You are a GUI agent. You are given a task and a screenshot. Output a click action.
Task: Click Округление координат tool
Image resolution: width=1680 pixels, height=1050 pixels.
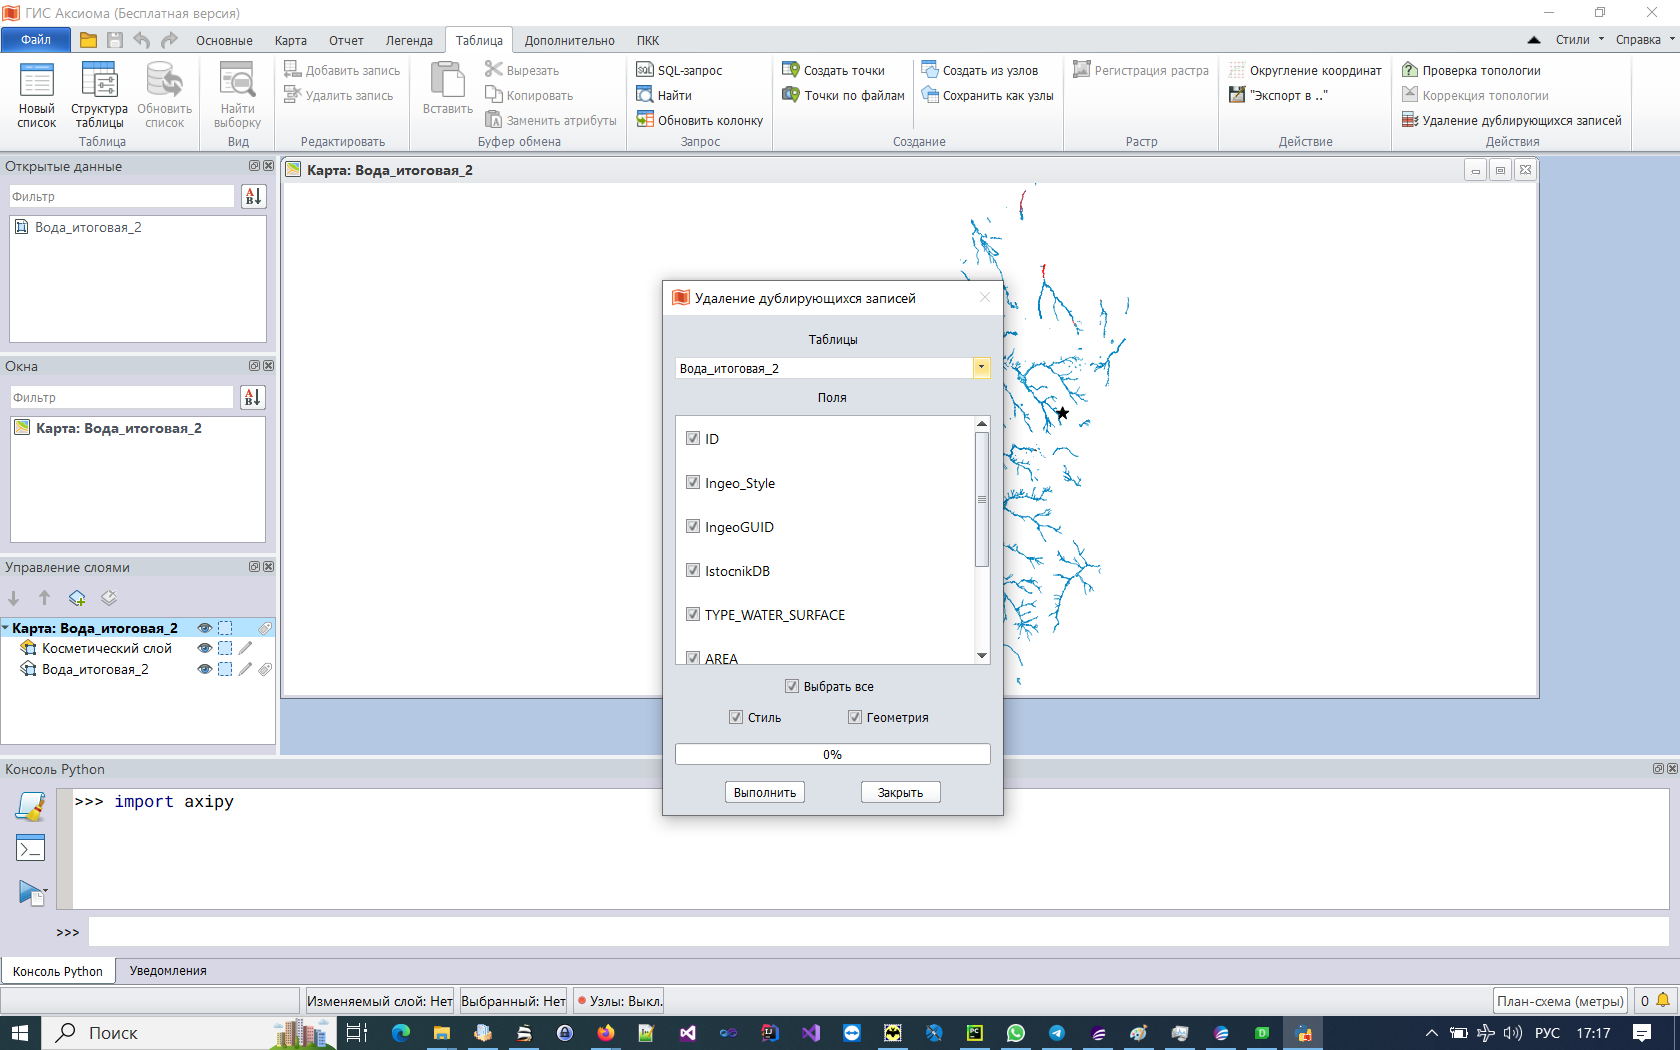point(1237,70)
